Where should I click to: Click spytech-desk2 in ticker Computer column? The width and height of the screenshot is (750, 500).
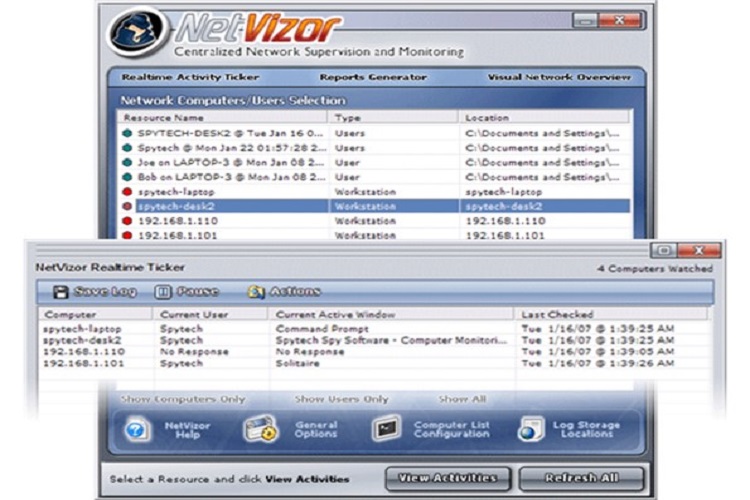82,341
